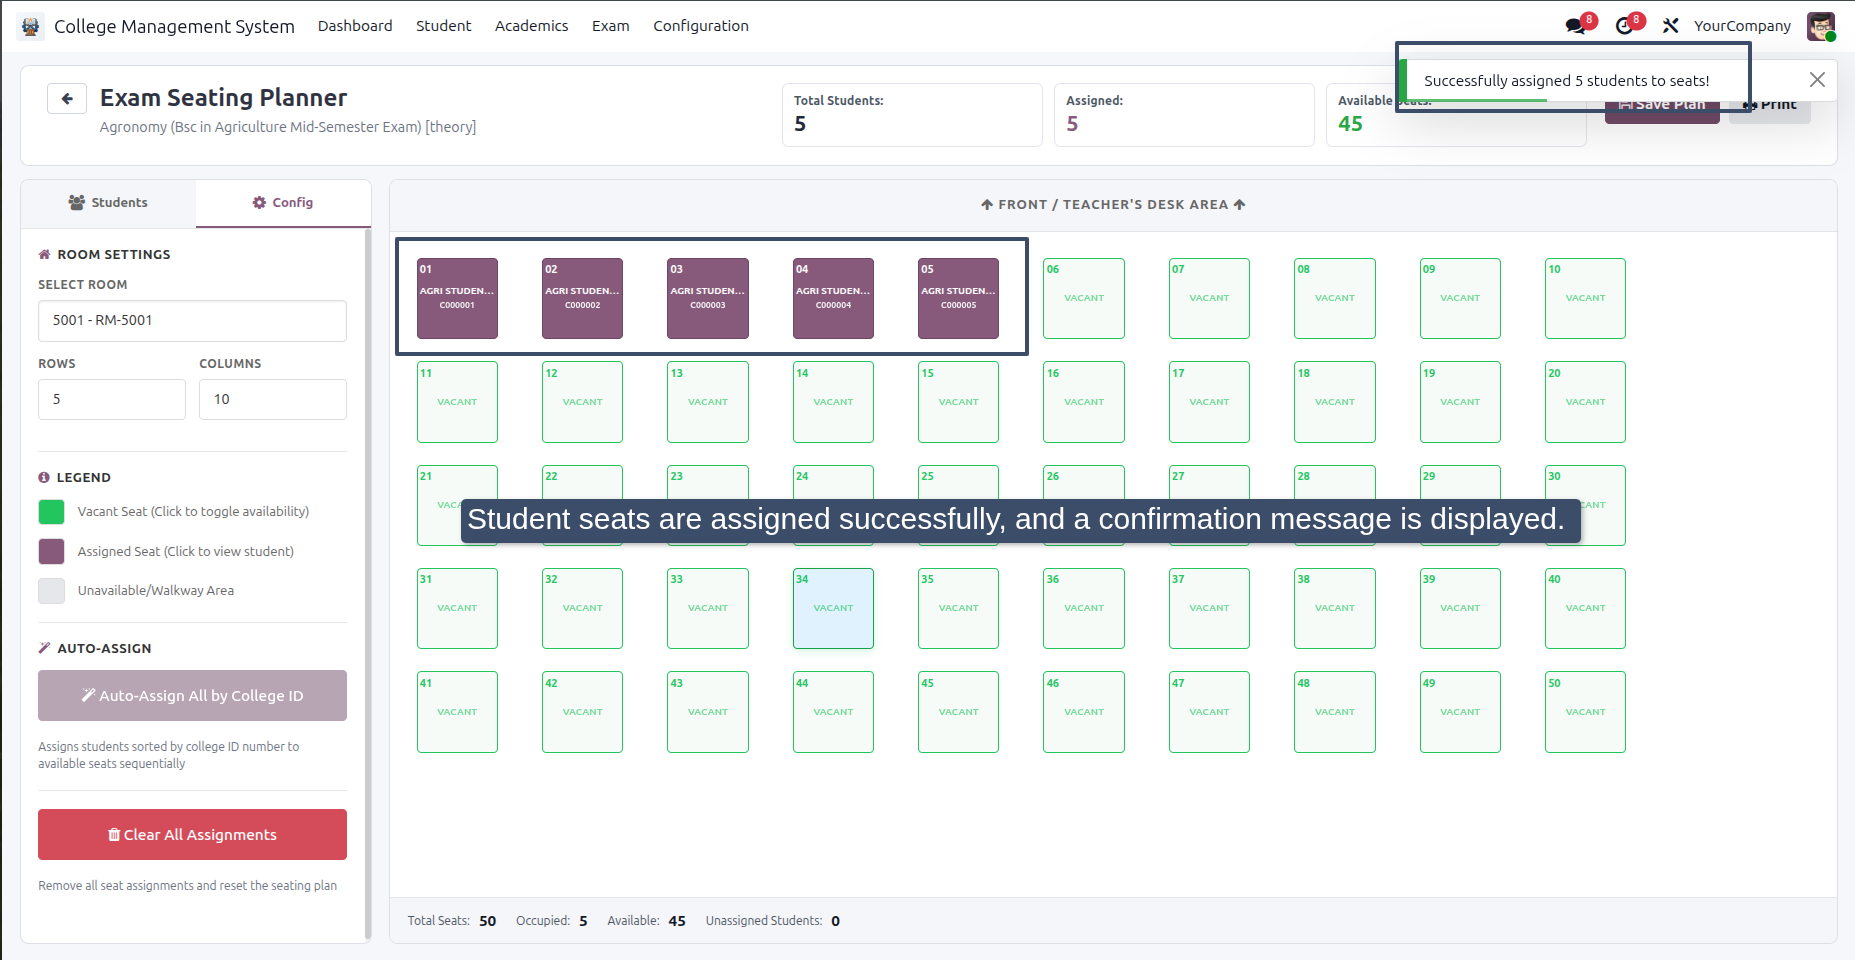This screenshot has width=1855, height=960.
Task: Click the Columns input field
Action: pyautogui.click(x=273, y=399)
